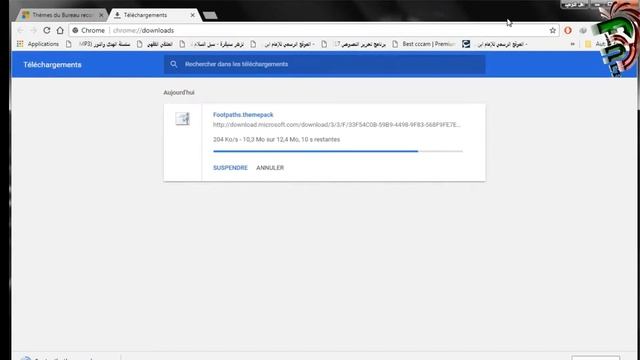Switch to the Thèmes du Bureau tab

pyautogui.click(x=62, y=15)
